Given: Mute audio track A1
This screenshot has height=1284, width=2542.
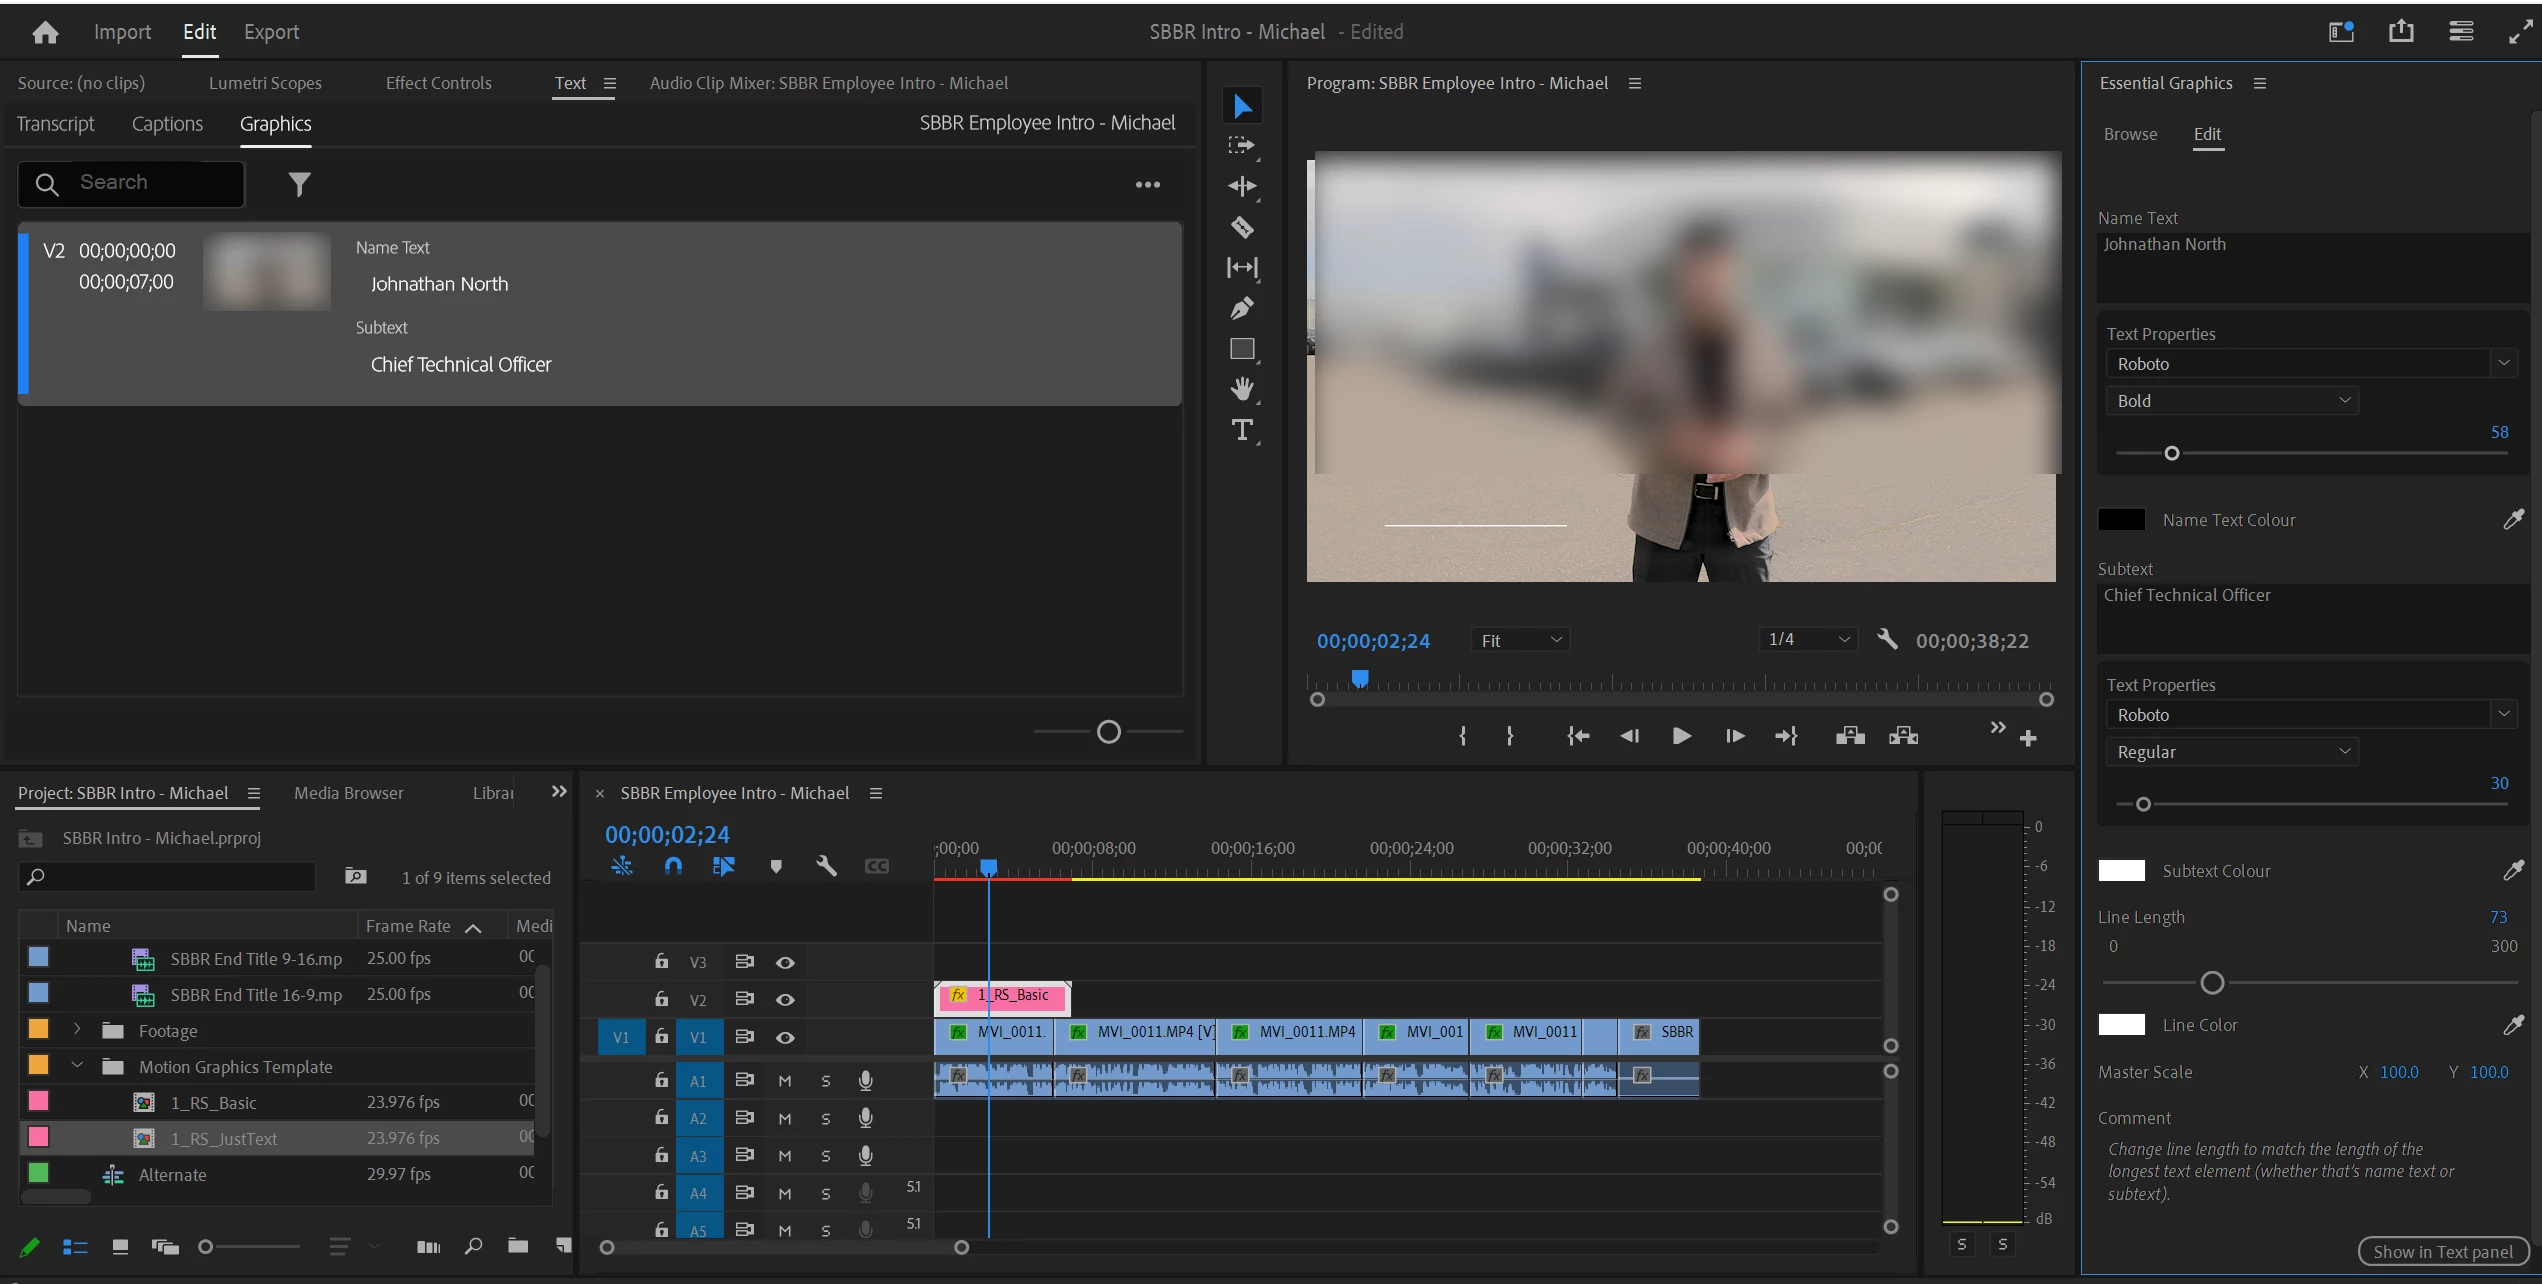Looking at the screenshot, I should (x=785, y=1080).
